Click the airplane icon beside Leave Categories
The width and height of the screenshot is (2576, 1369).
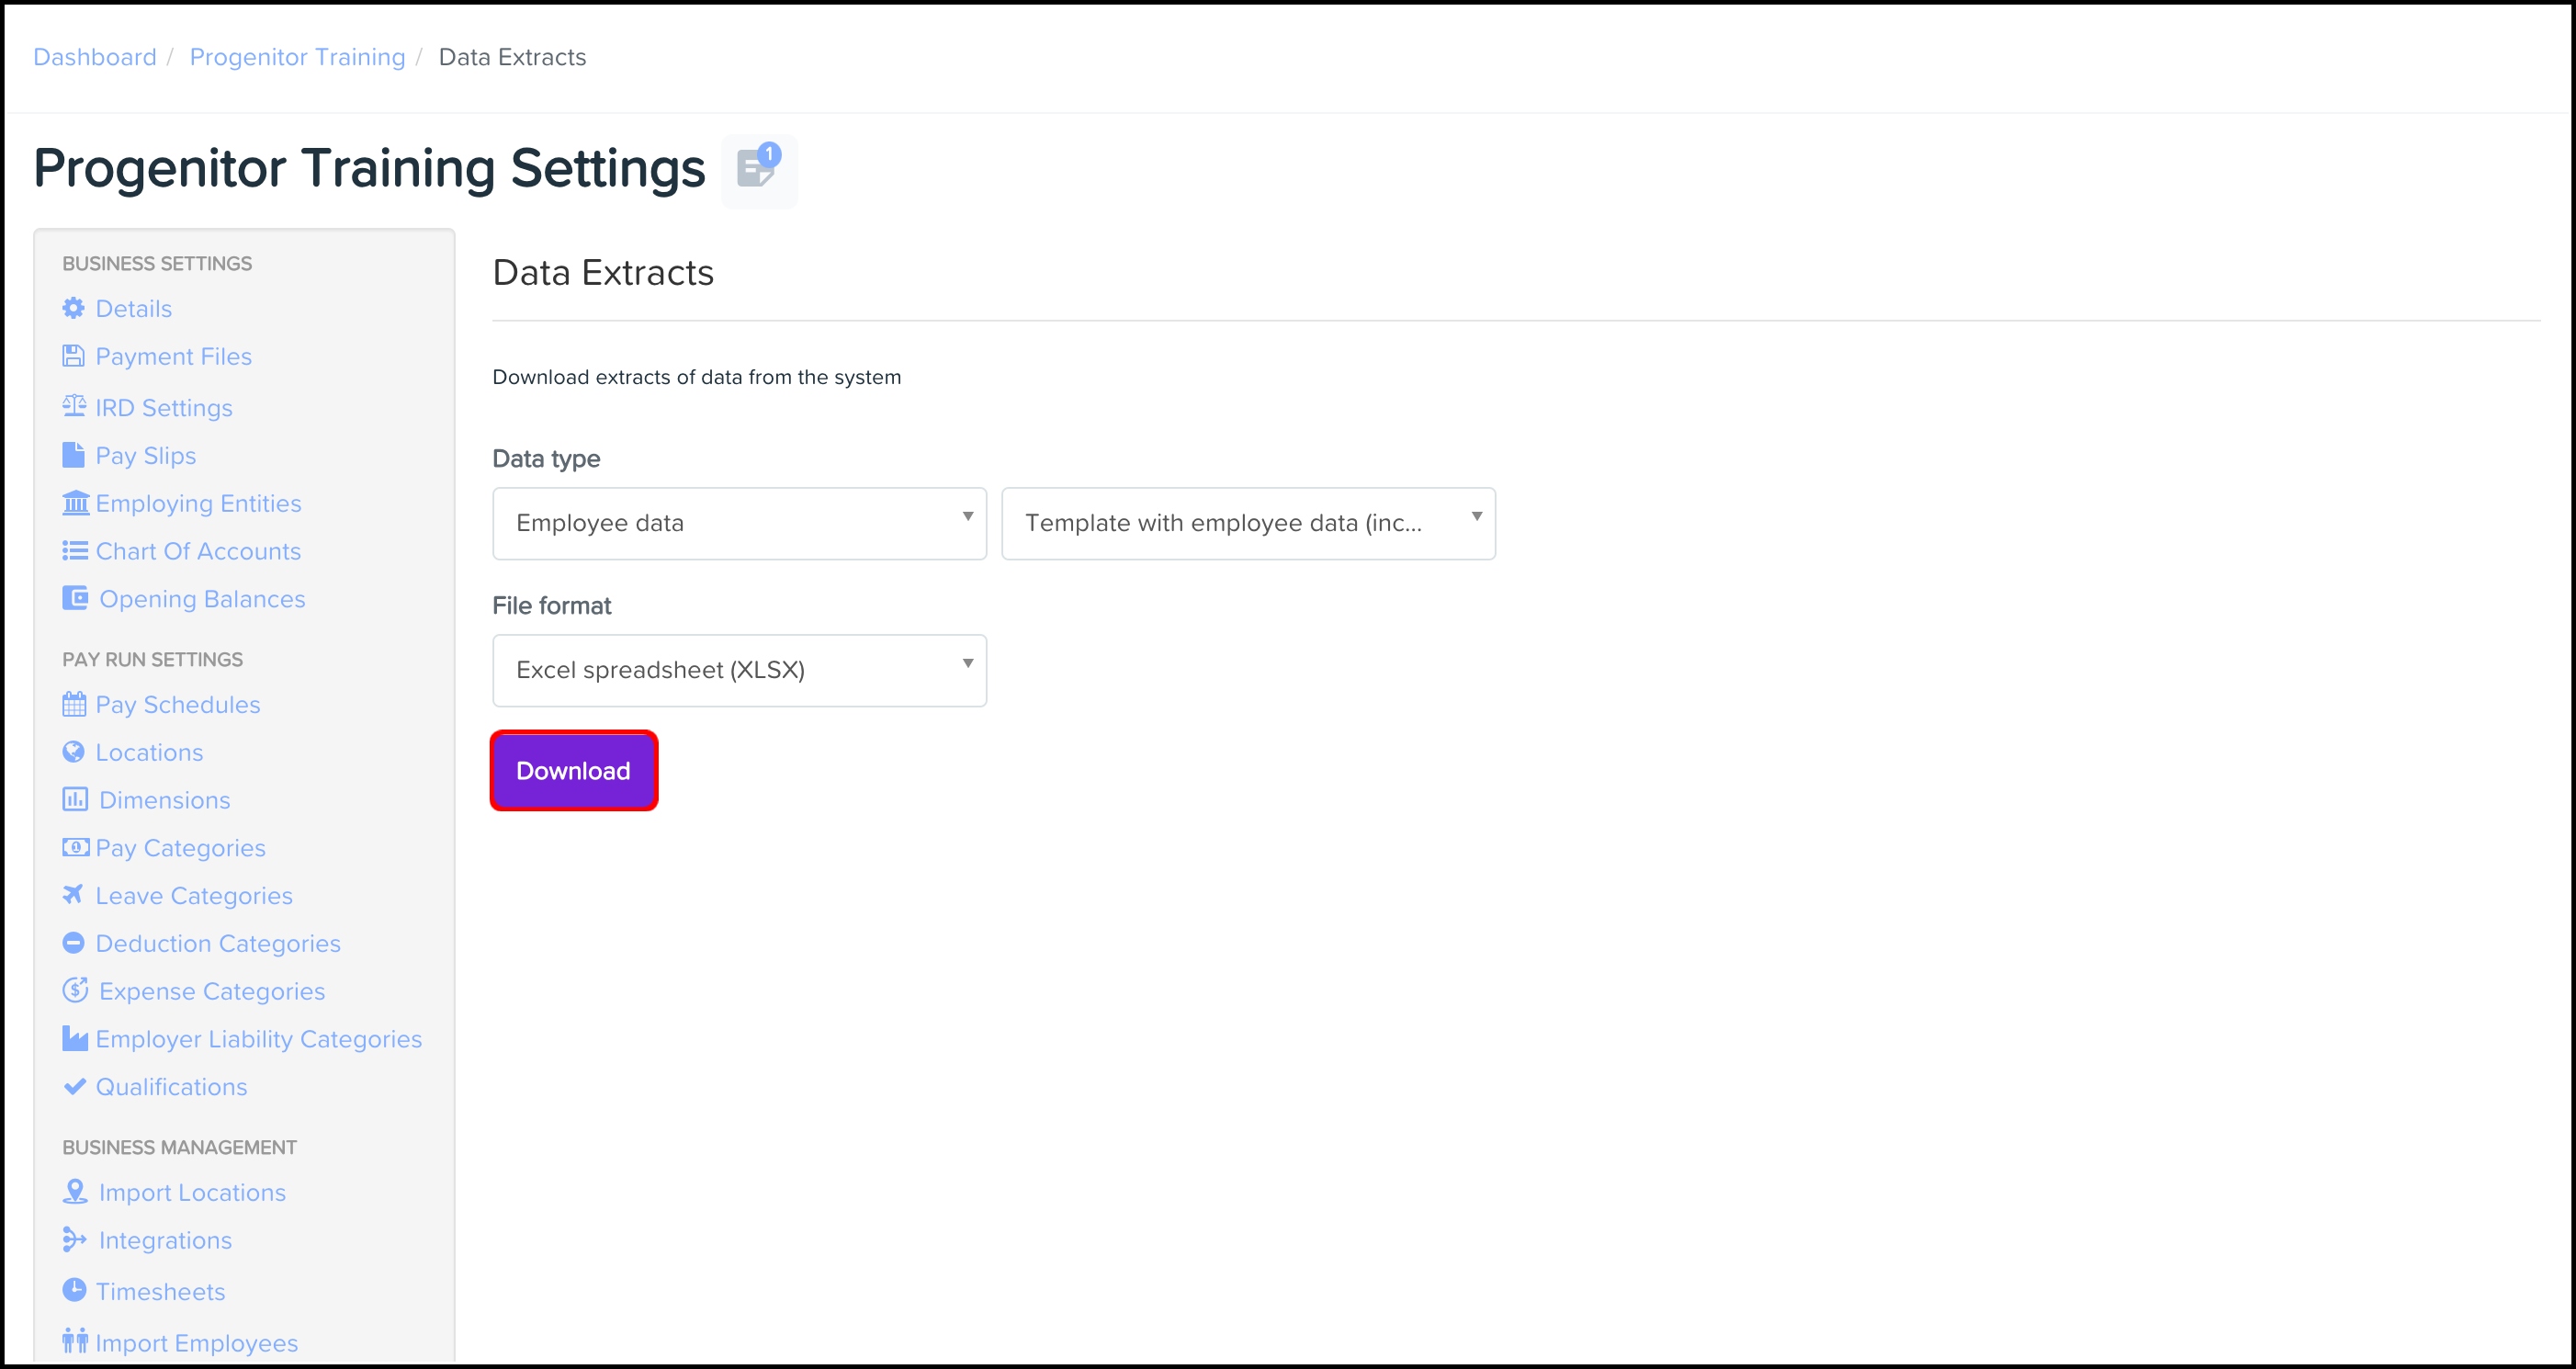[73, 895]
